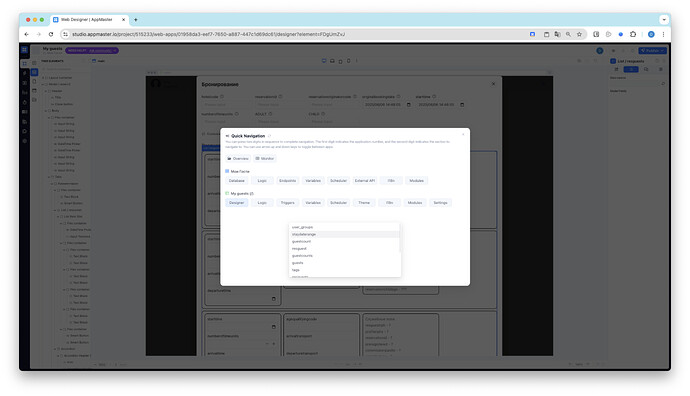The height and width of the screenshot is (396, 690).
Task: Bookmark this page with the star icon
Action: 580,34
